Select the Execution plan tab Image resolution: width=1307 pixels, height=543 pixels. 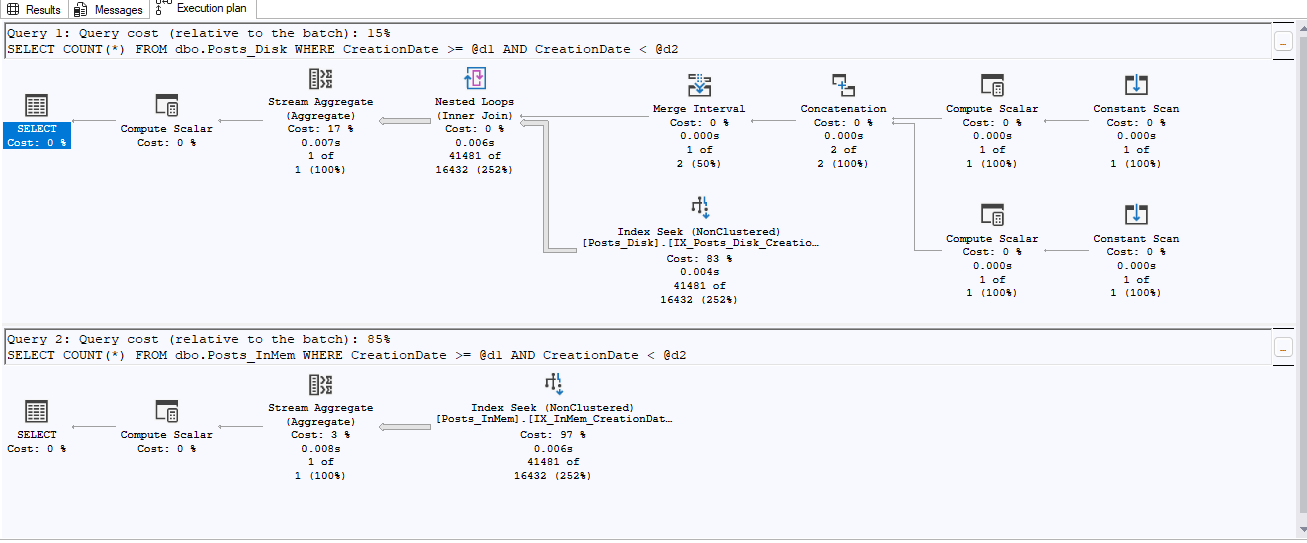(203, 9)
